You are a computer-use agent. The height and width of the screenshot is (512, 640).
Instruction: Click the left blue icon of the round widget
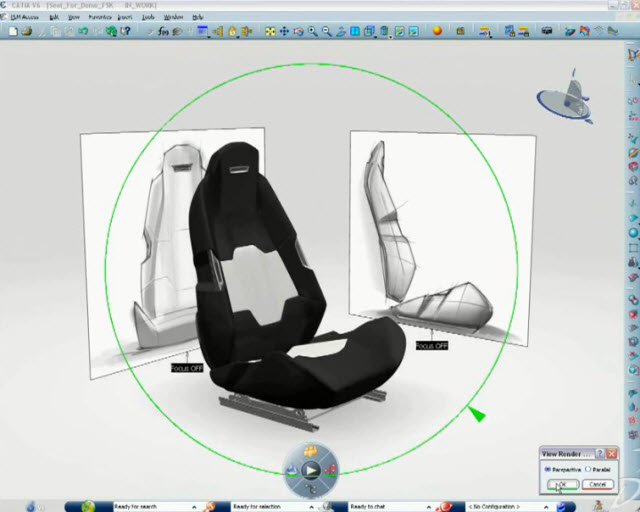291,470
